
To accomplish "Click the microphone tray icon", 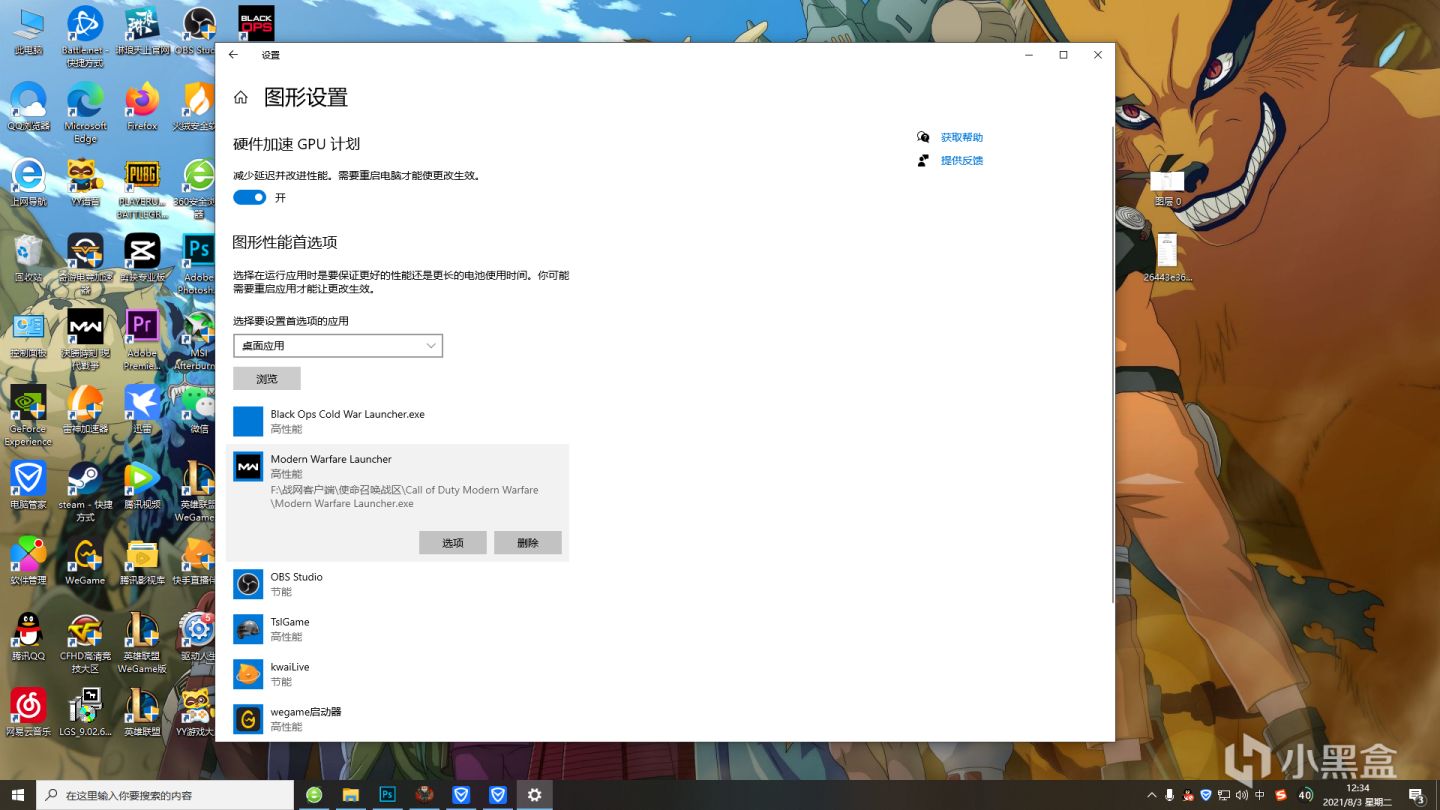I will coord(1169,795).
